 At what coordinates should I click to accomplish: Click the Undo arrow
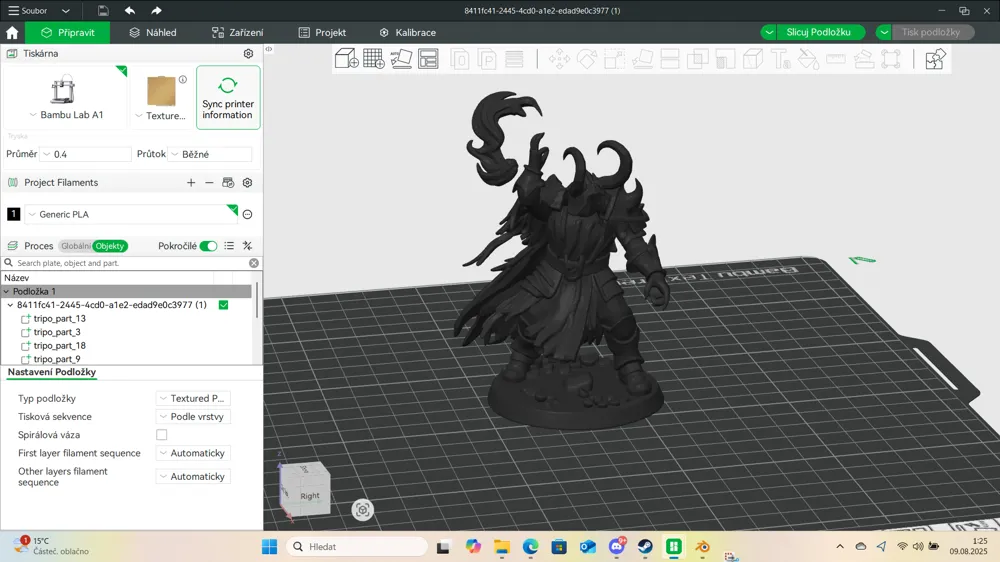point(130,11)
